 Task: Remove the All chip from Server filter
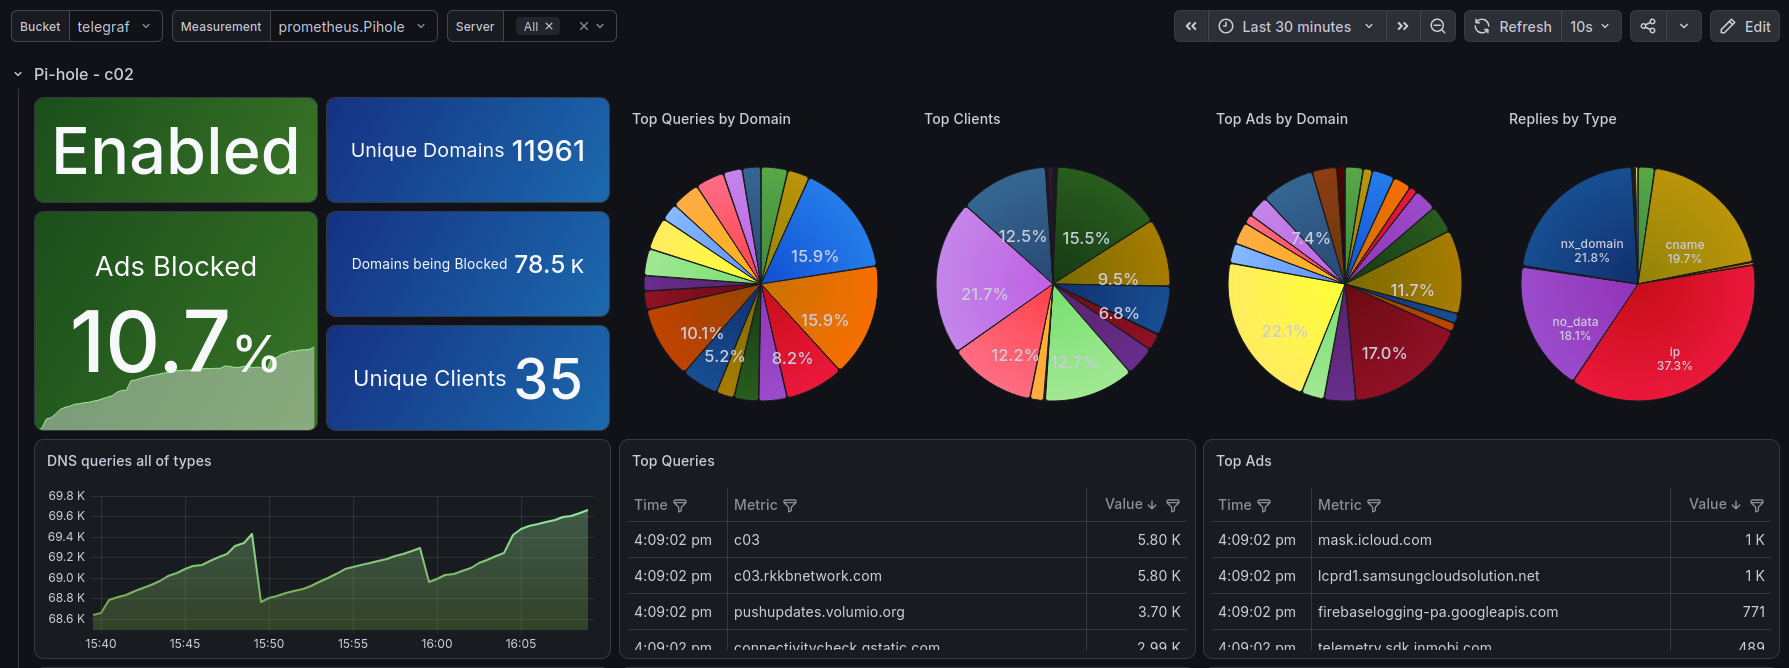click(x=549, y=27)
